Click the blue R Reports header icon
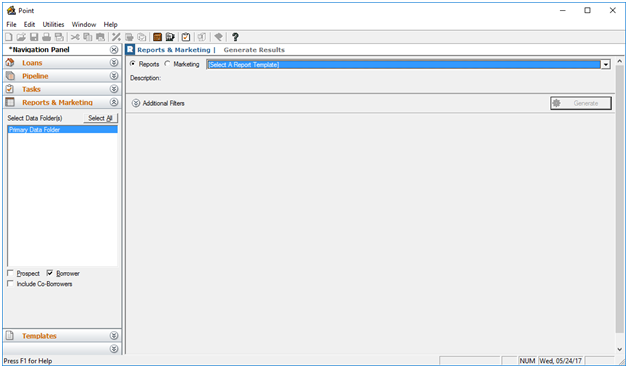628x368 pixels. 130,50
